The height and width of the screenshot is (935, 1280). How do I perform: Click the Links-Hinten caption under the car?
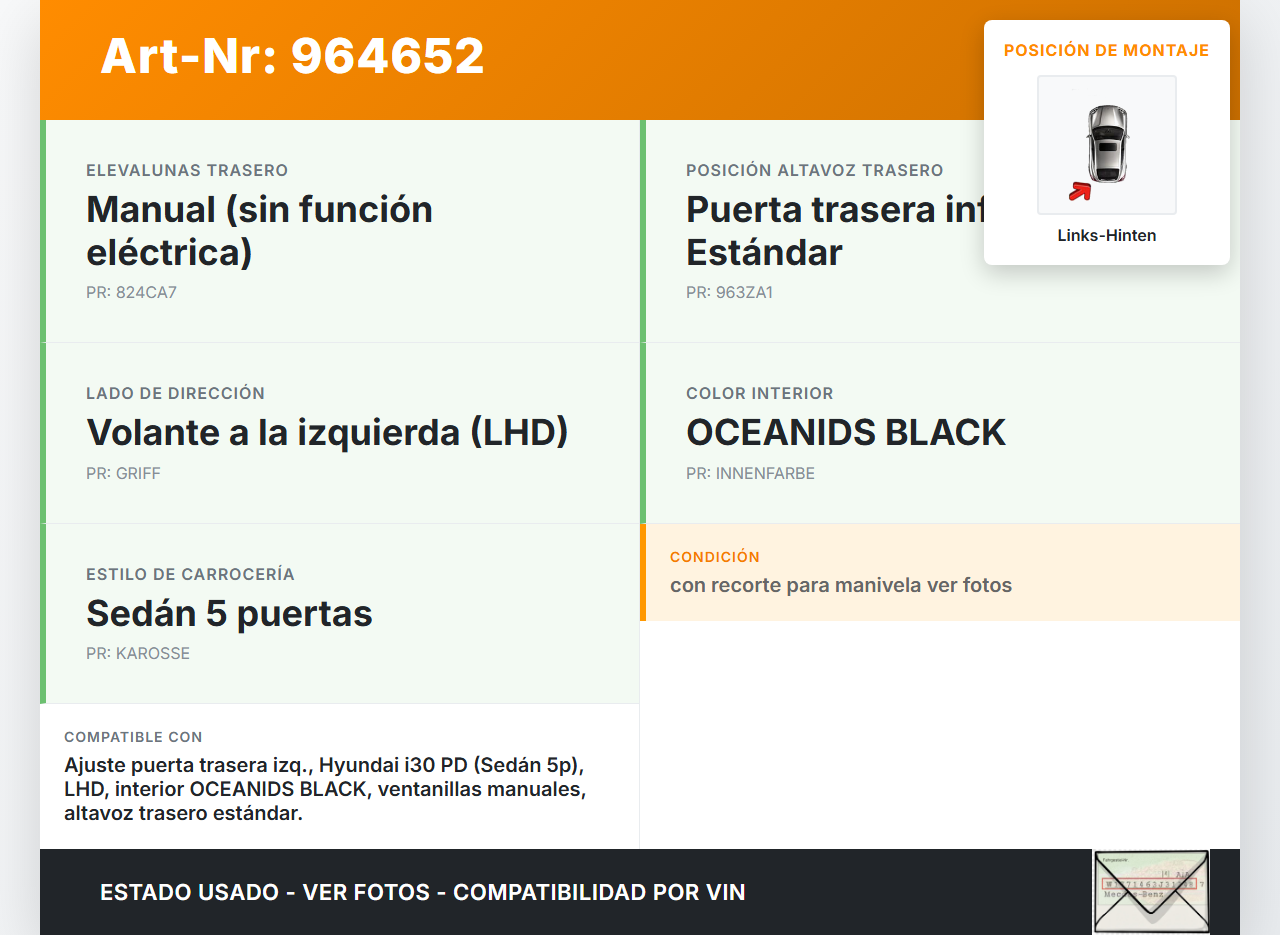pyautogui.click(x=1107, y=236)
